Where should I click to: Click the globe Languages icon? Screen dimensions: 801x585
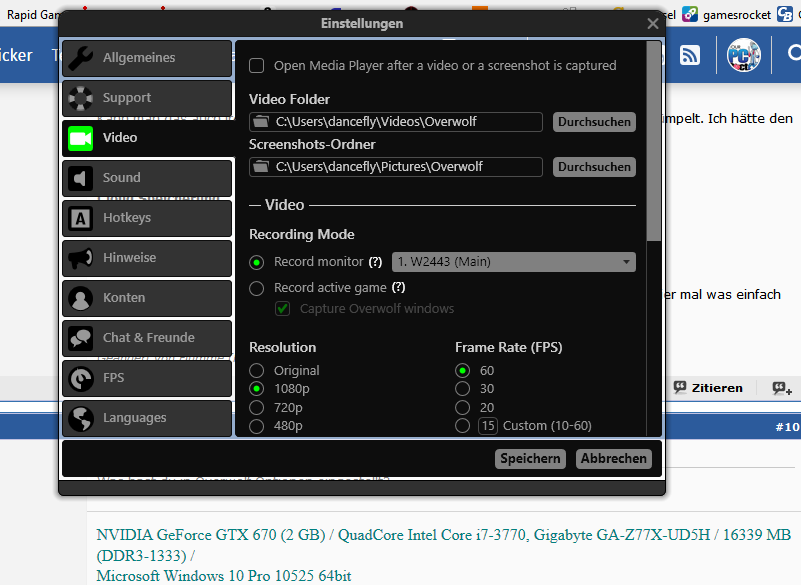(x=81, y=418)
